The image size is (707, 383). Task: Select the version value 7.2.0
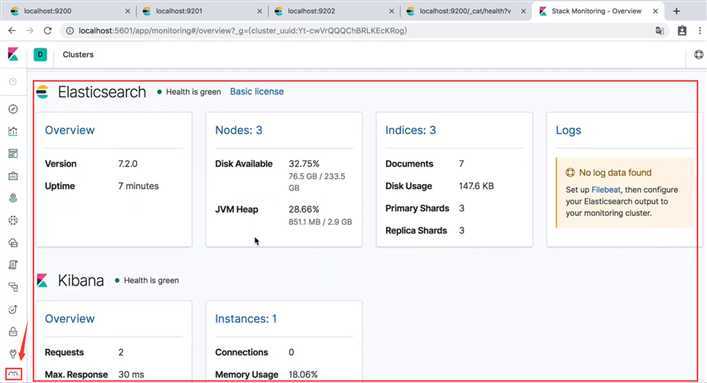tap(128, 164)
